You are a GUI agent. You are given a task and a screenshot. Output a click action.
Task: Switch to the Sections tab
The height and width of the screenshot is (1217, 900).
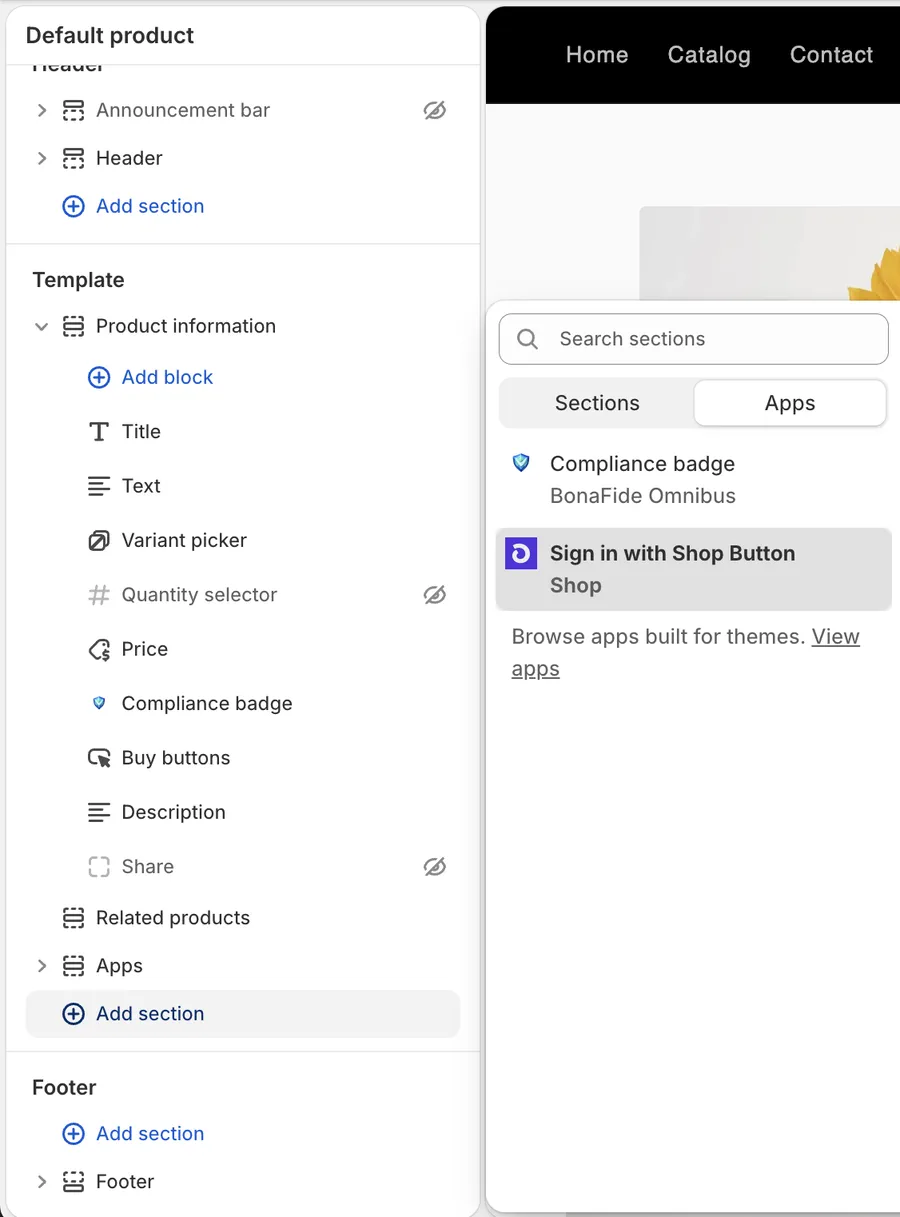coord(597,403)
